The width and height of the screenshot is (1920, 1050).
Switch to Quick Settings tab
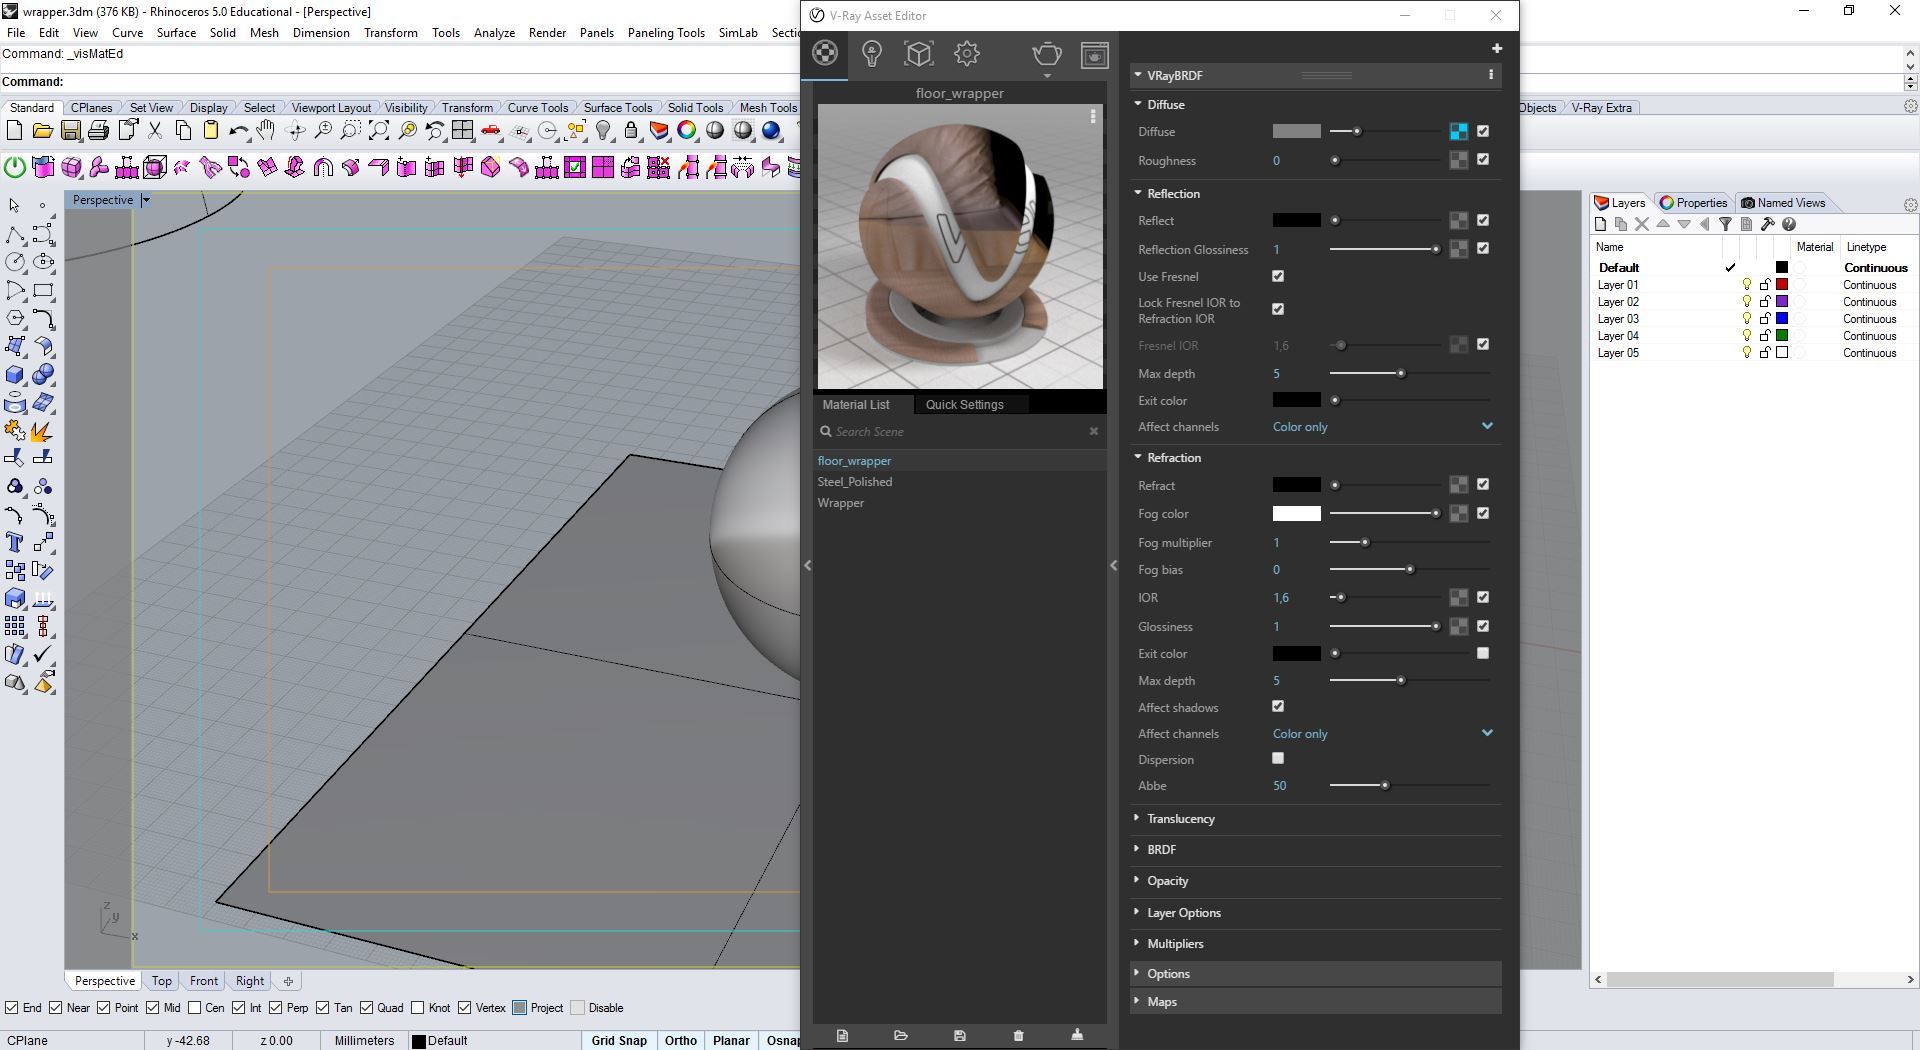(x=964, y=405)
